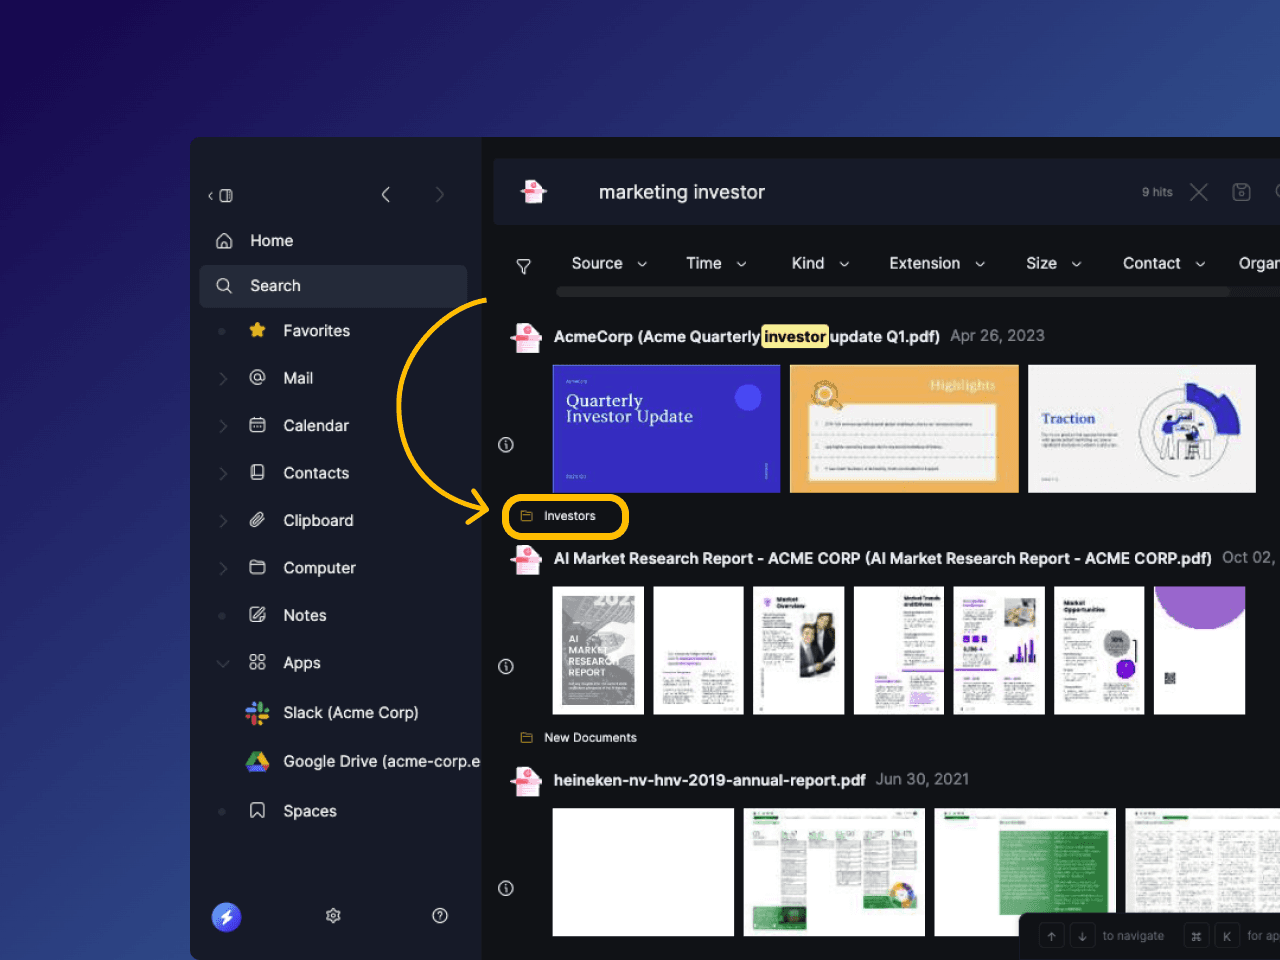1280x960 pixels.
Task: Click the up arrow navigate key
Action: tap(1051, 936)
